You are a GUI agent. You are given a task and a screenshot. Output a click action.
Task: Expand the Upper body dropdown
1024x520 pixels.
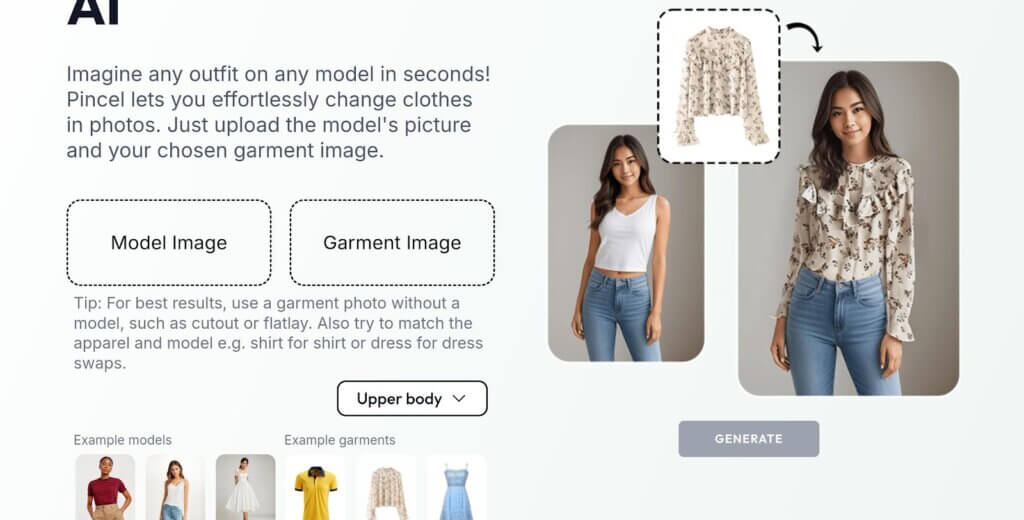click(412, 398)
